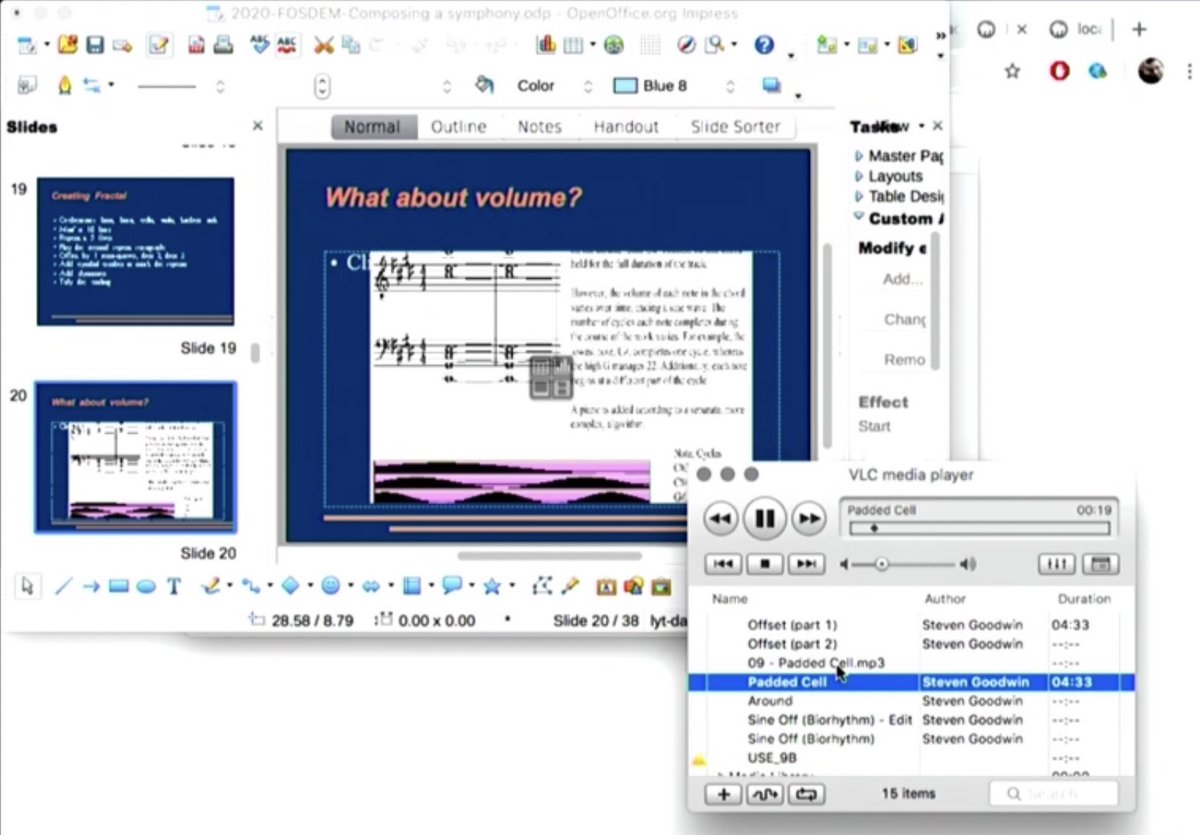
Task: Choose the Rectangle drawing tool
Action: (x=118, y=587)
